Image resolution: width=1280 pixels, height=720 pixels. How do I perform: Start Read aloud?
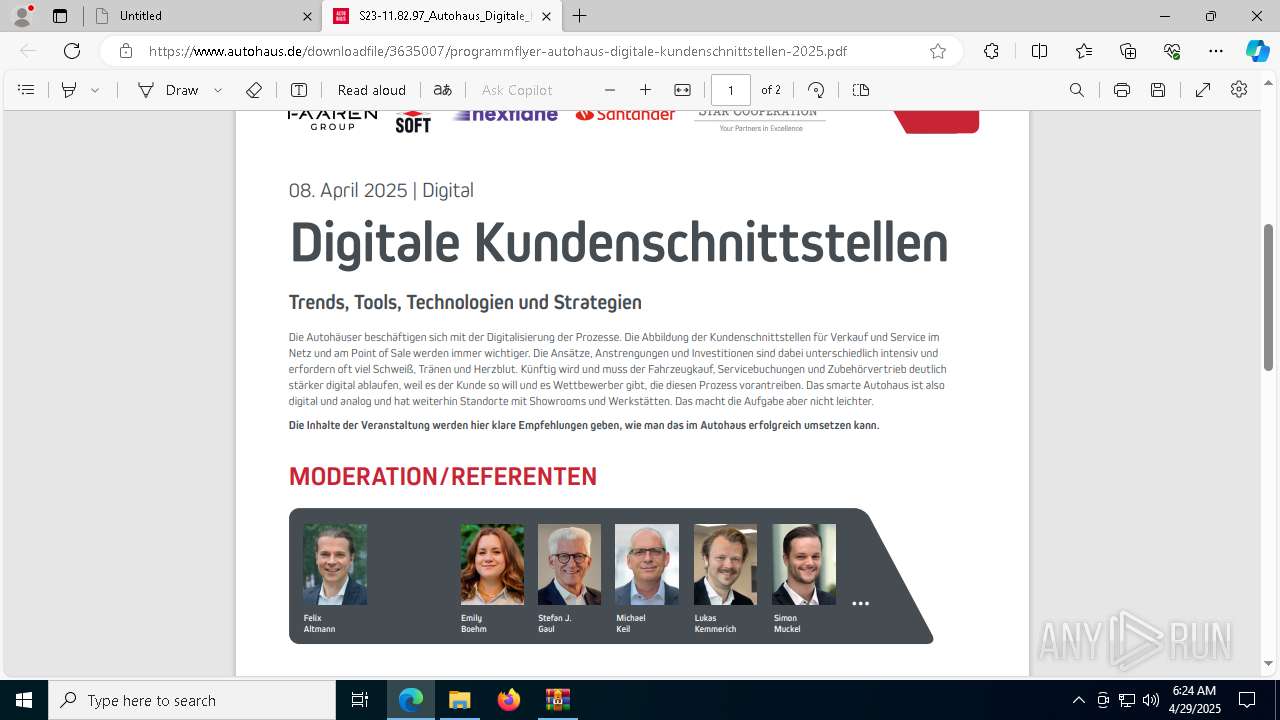coord(371,90)
